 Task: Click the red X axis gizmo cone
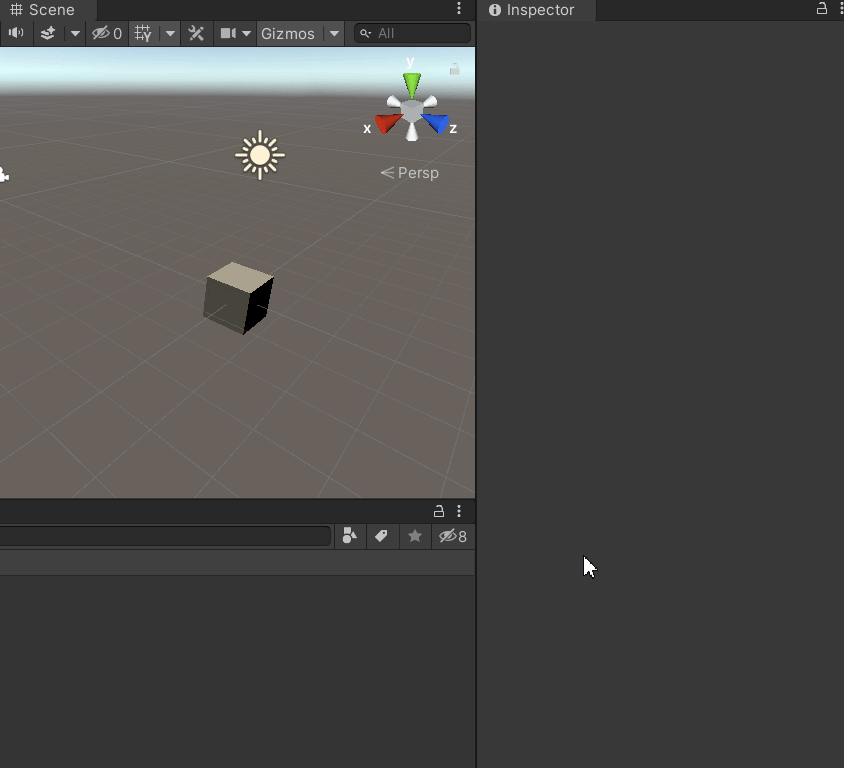388,122
